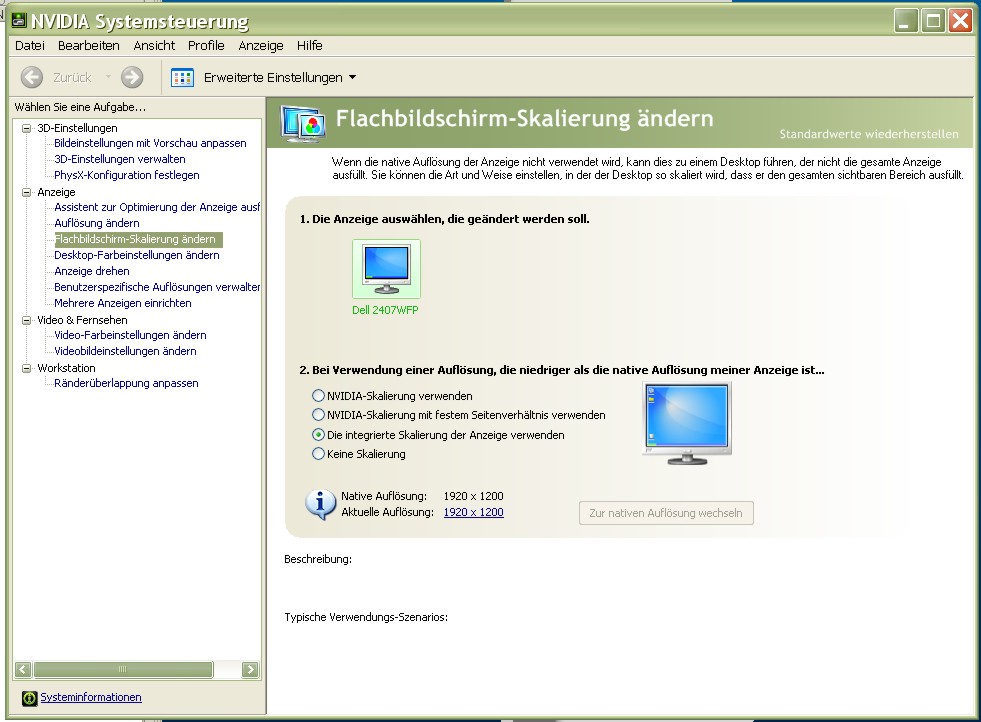981x722 pixels.
Task: Click Zur nativen Auflösung wechseln button
Action: 666,513
